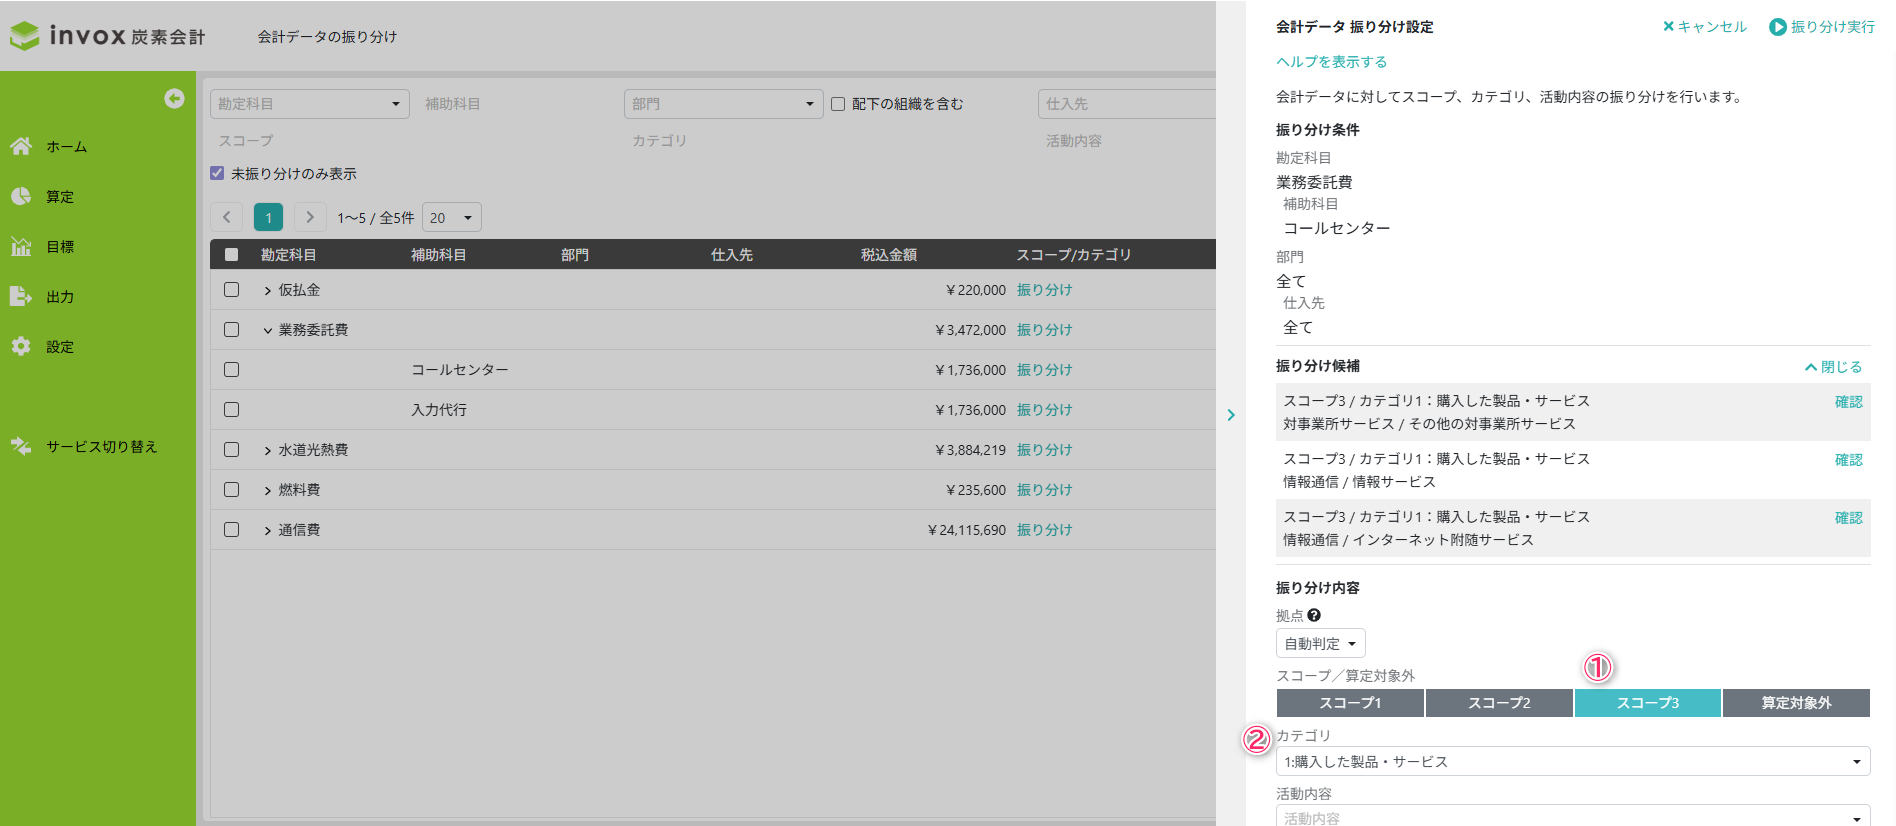Image resolution: width=1896 pixels, height=826 pixels.
Task: Open the calculation (算定) pie chart icon
Action: [x=21, y=196]
